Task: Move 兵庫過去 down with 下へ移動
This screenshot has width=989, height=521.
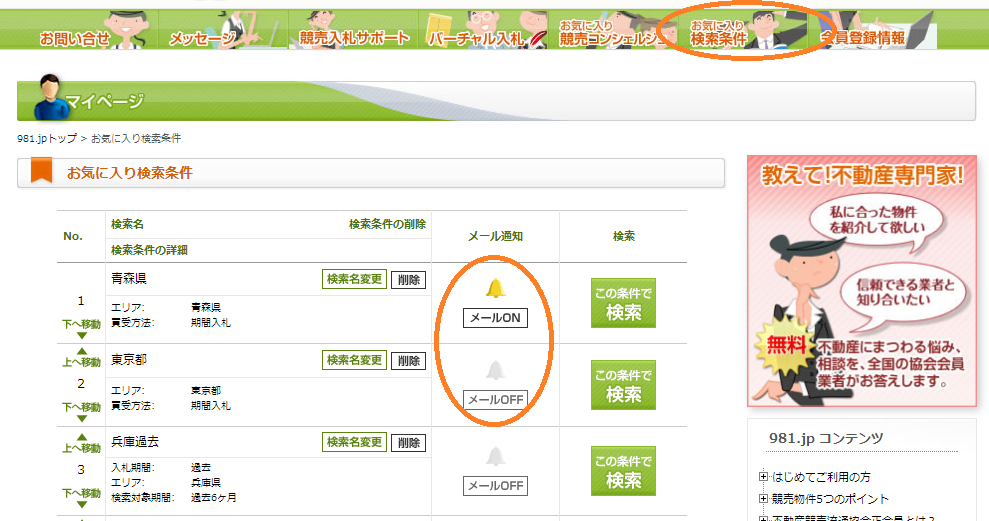Action: pyautogui.click(x=81, y=498)
